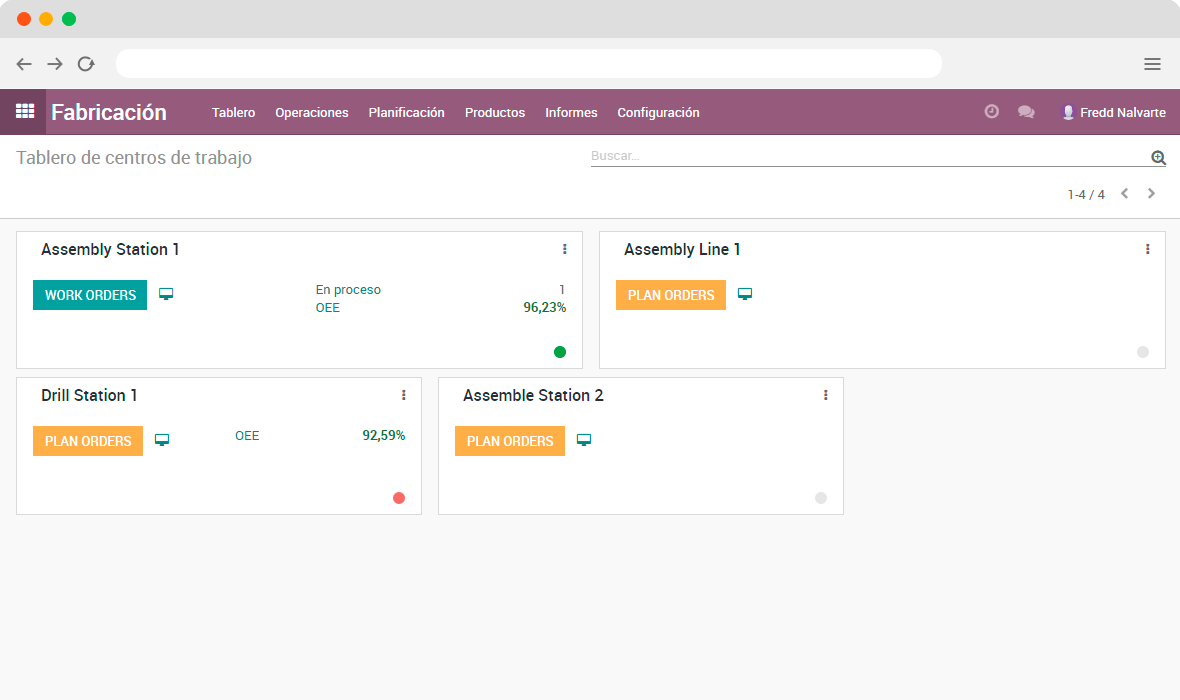The height and width of the screenshot is (700, 1180).
Task: Click PLAN ORDERS on Assemble Station 2
Action: click(x=510, y=441)
